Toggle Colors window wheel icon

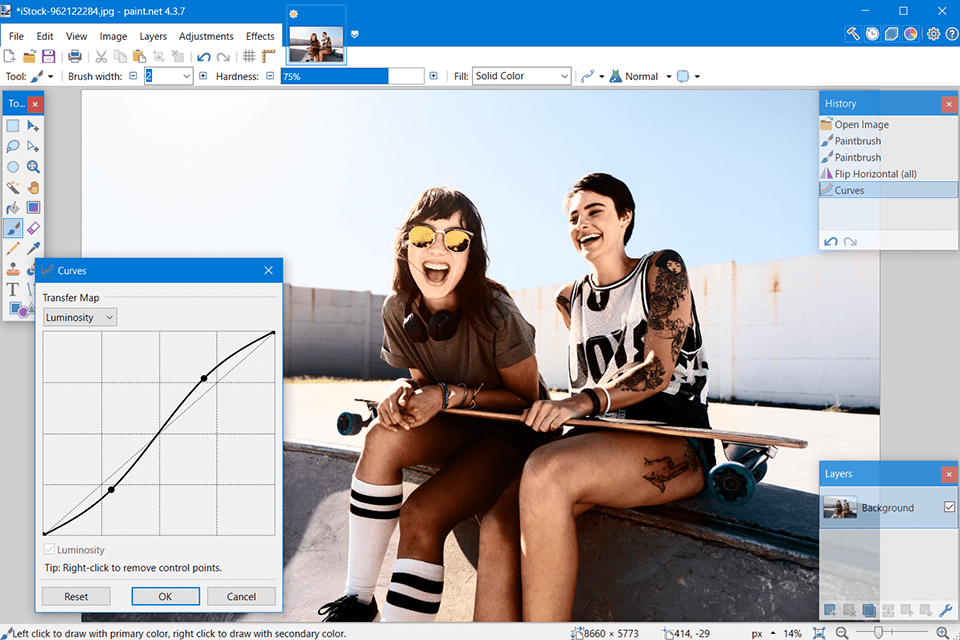tap(910, 34)
